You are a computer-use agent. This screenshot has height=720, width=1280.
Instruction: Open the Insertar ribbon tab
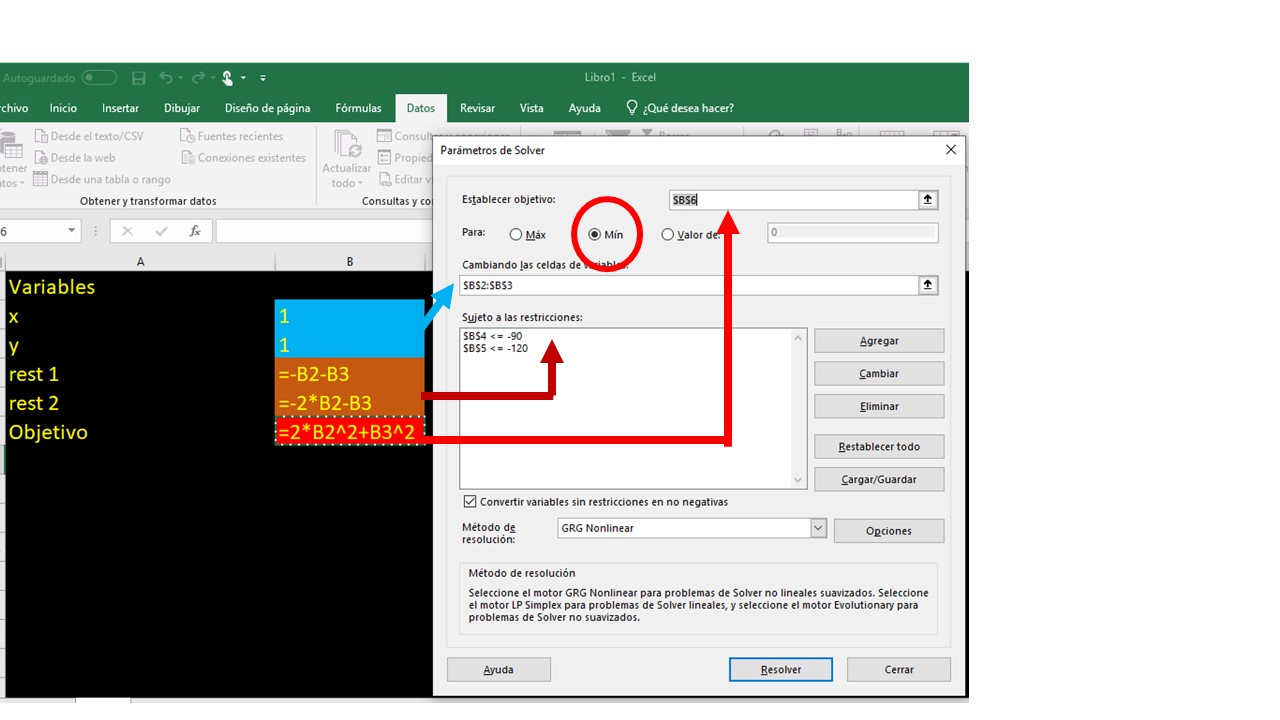[x=120, y=108]
